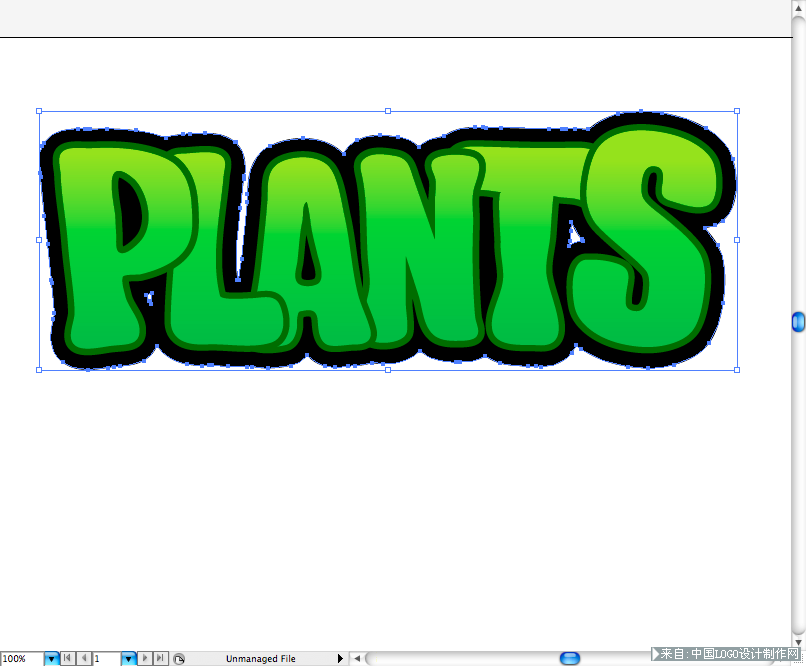This screenshot has width=806, height=666.
Task: Click the left-middle selection bounding handle
Action: (39, 240)
